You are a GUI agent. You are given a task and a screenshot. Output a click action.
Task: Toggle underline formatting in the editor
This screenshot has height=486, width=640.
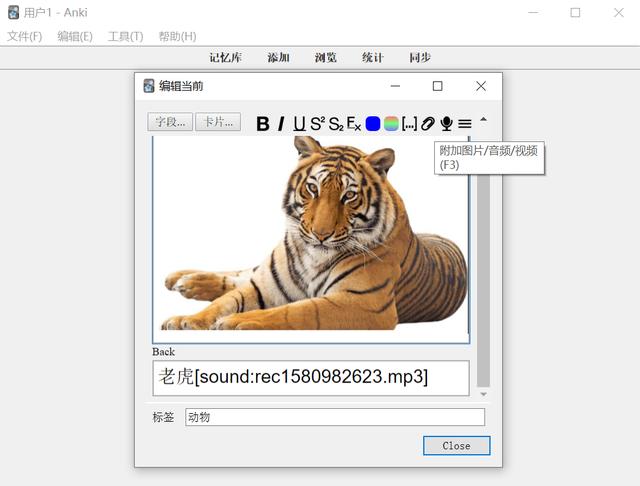tap(299, 124)
